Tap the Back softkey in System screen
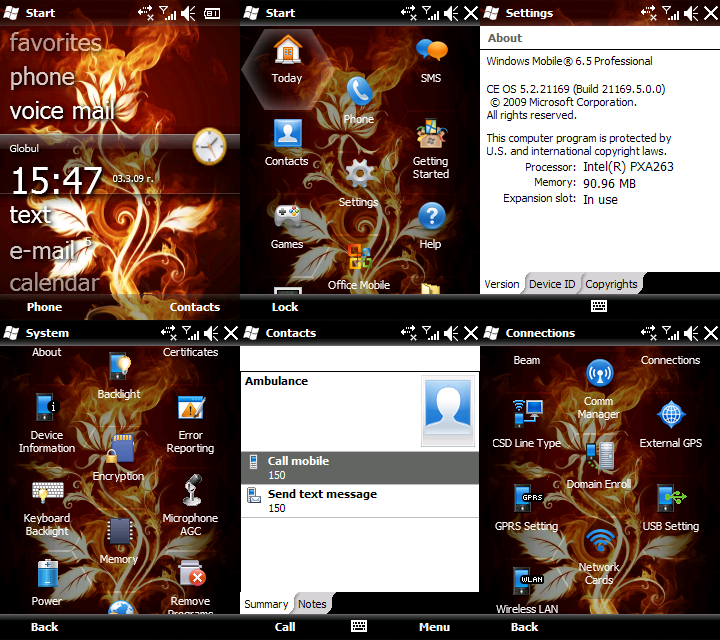The height and width of the screenshot is (640, 720). point(45,627)
